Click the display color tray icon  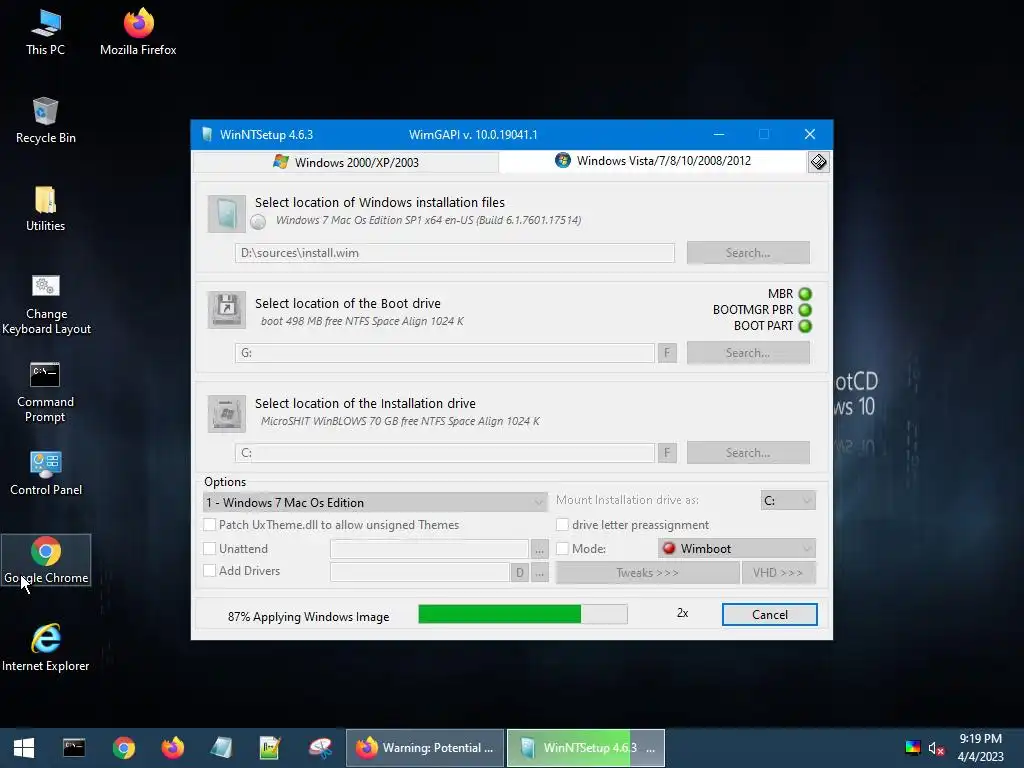[x=913, y=748]
